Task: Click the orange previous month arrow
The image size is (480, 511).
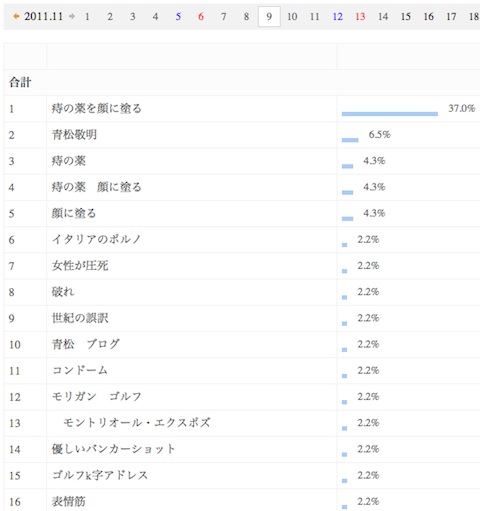Action: pos(16,16)
